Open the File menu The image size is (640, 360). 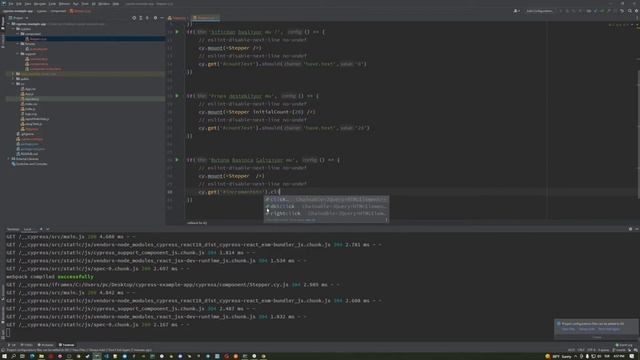click(11, 4)
